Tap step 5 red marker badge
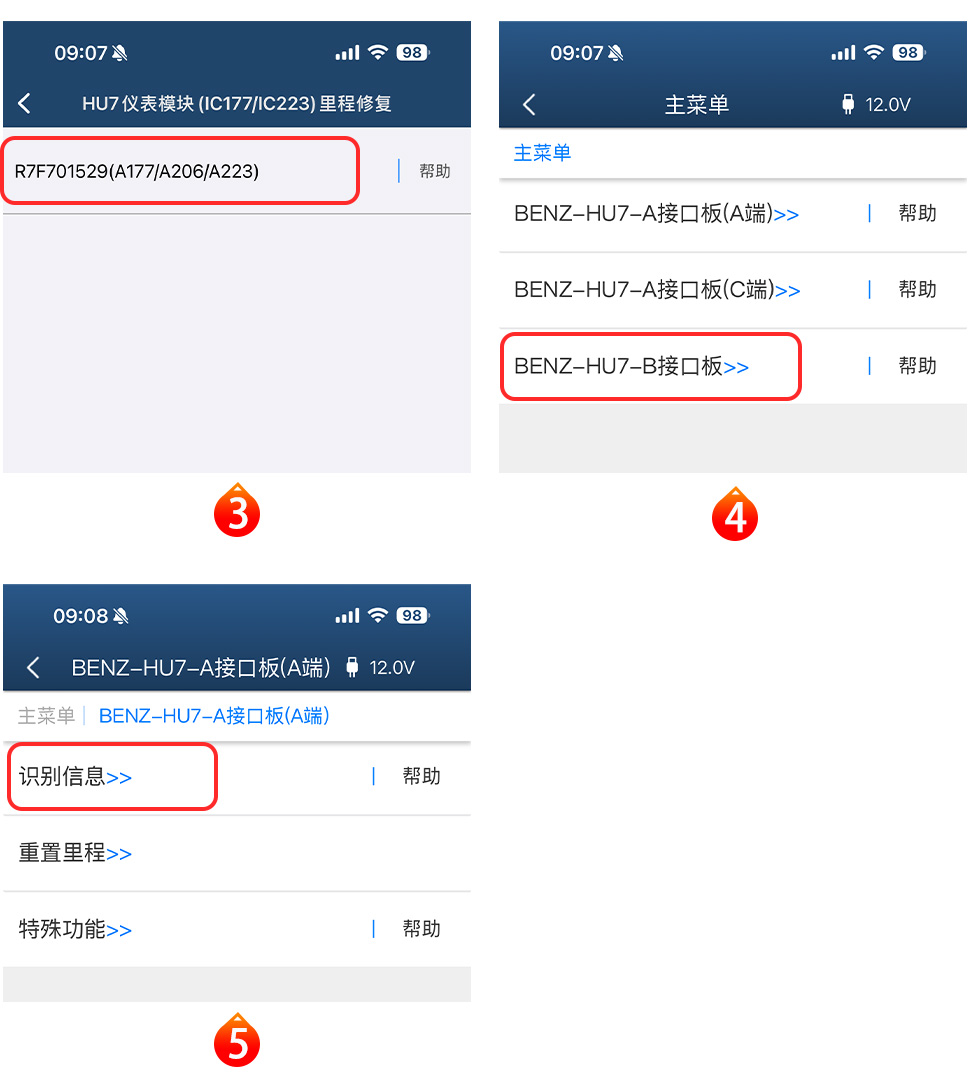This screenshot has height=1091, width=970. tap(237, 1040)
